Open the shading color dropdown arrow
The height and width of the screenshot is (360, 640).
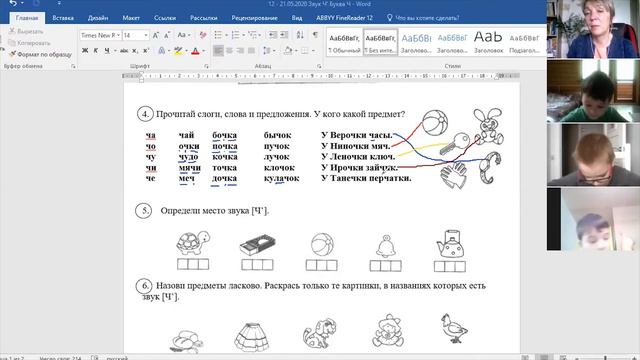(296, 51)
